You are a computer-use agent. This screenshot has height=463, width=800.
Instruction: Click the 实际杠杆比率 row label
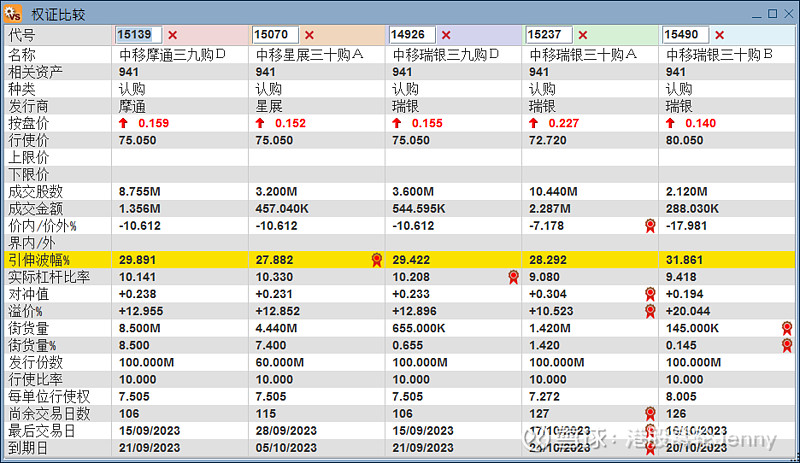49,277
